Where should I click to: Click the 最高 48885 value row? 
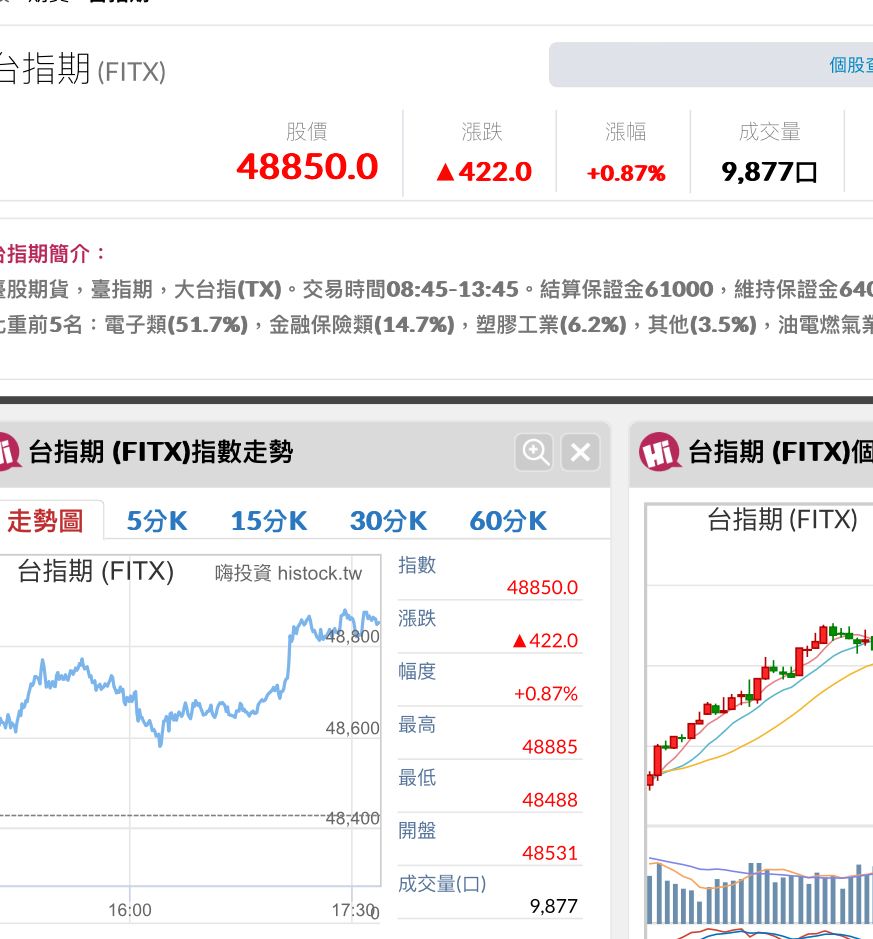pyautogui.click(x=490, y=736)
